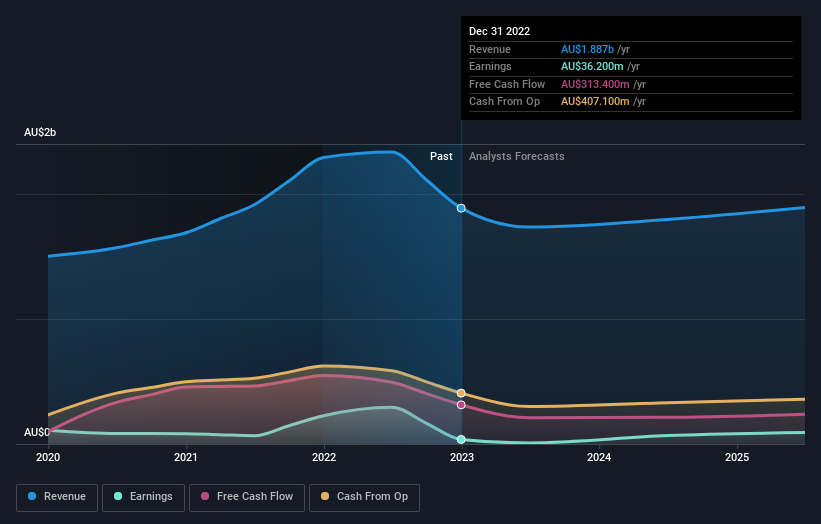Screen dimensions: 821x524
Task: Click the 2022 x-axis label
Action: click(x=324, y=457)
